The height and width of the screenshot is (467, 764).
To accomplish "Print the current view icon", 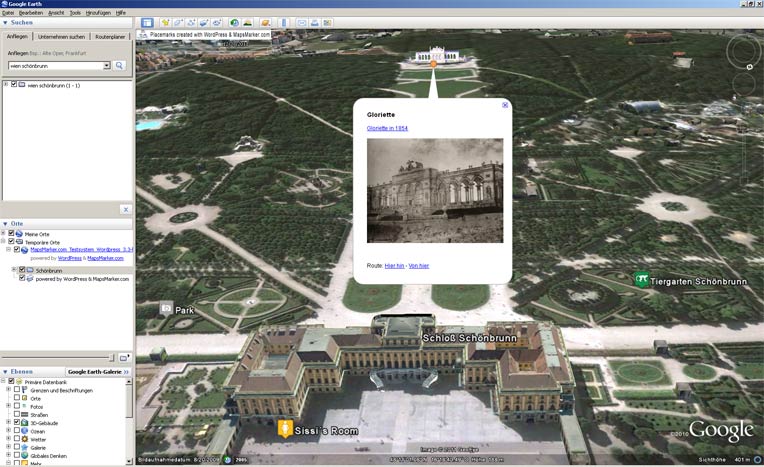I will (314, 23).
